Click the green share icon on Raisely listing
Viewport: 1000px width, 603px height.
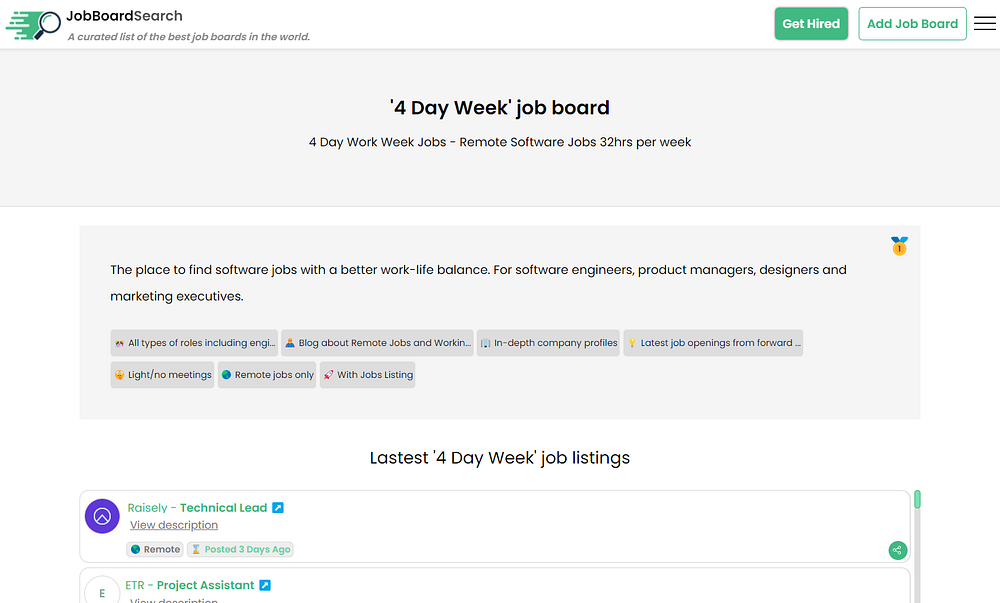[898, 550]
